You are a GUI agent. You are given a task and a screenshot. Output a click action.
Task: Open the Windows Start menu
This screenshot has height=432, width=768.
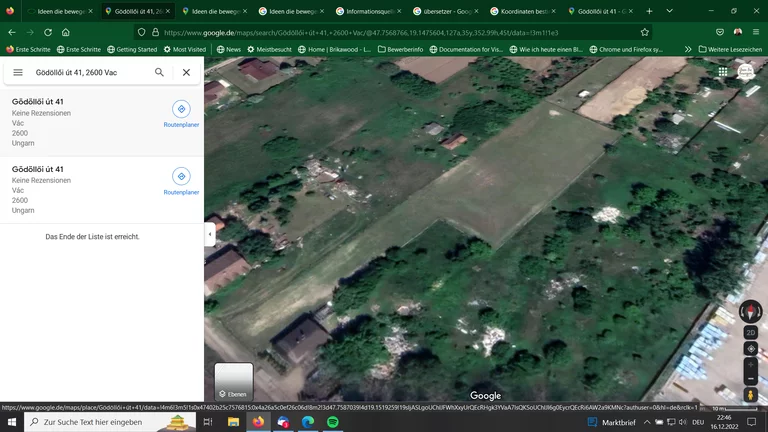coord(12,422)
